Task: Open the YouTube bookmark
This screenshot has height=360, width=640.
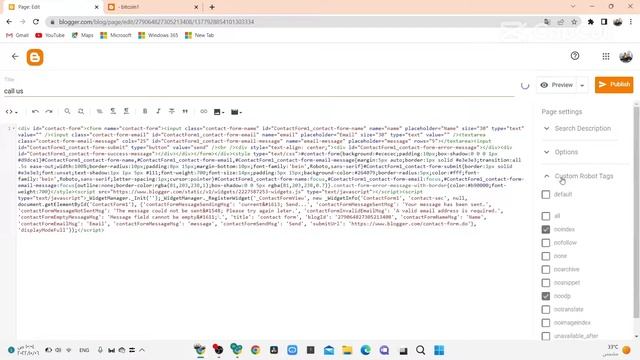Action: [x=50, y=36]
